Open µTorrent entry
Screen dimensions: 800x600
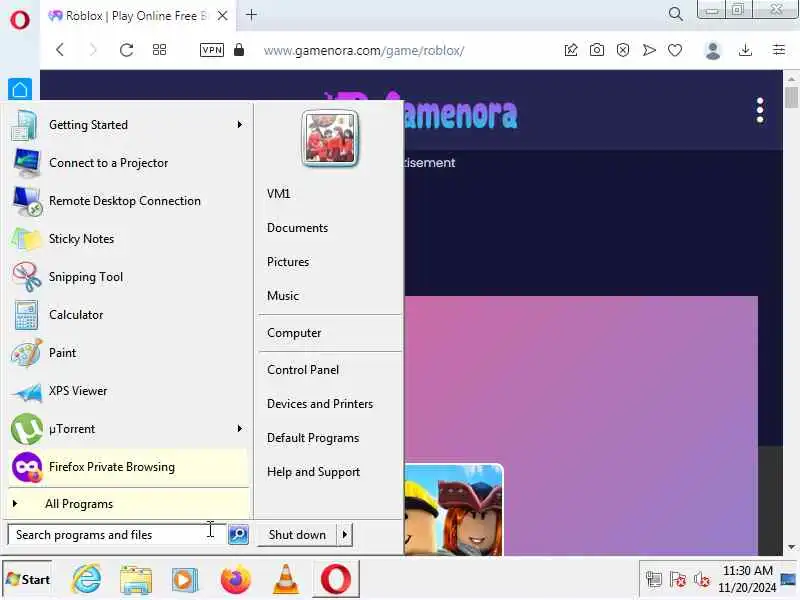point(128,429)
